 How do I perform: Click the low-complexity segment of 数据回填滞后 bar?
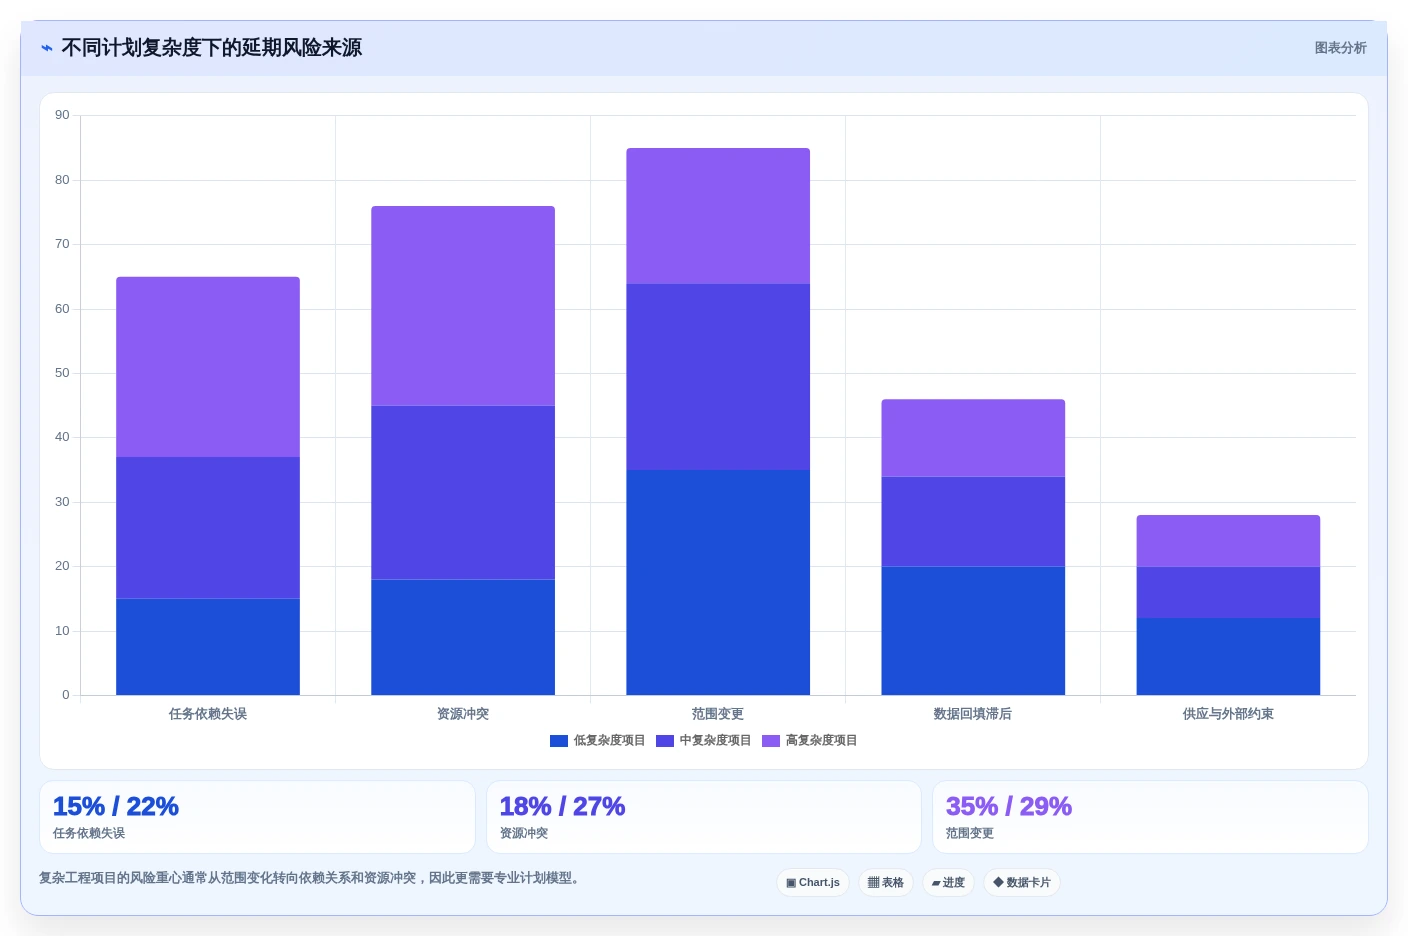tap(973, 631)
